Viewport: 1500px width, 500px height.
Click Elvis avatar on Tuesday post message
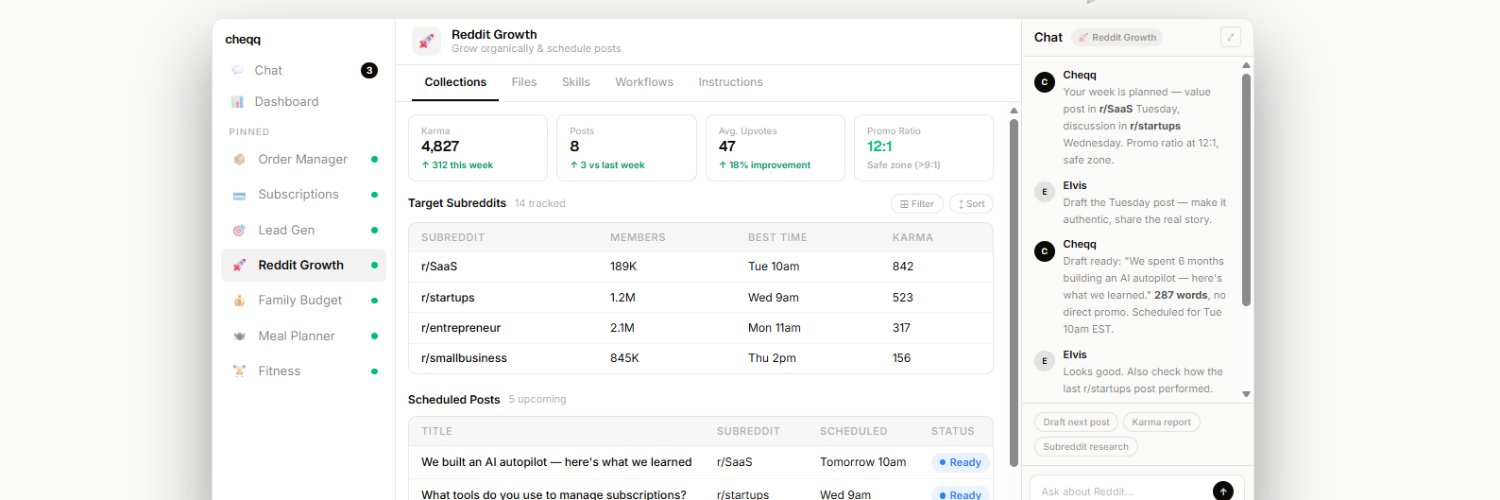[1044, 192]
